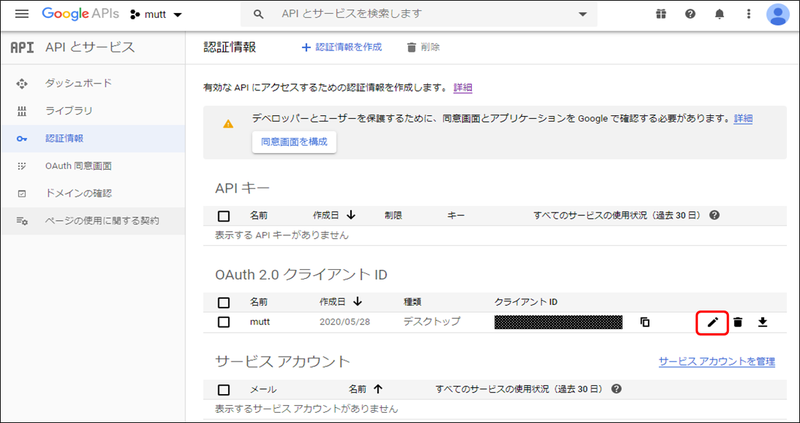Open the 詳細 link after the description text
The height and width of the screenshot is (423, 800).
[463, 88]
